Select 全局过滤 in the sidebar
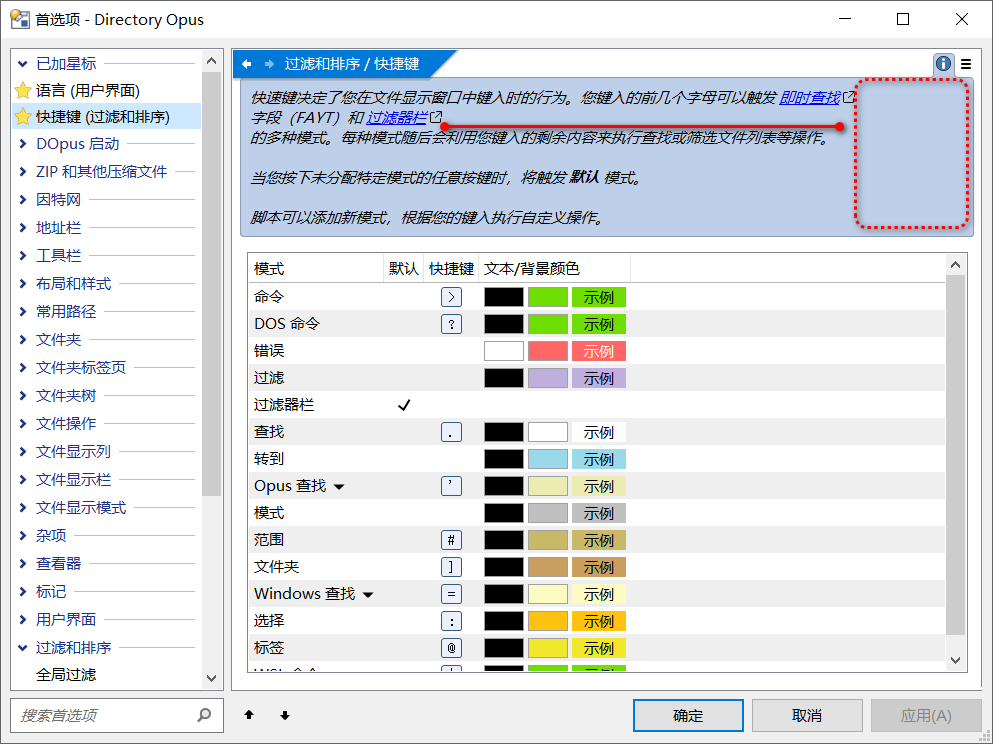This screenshot has height=744, width=993. coord(66,675)
